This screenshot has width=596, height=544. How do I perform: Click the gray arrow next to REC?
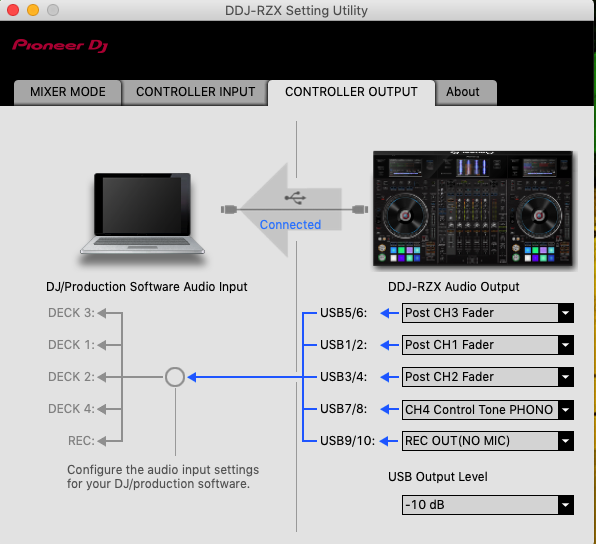(102, 441)
